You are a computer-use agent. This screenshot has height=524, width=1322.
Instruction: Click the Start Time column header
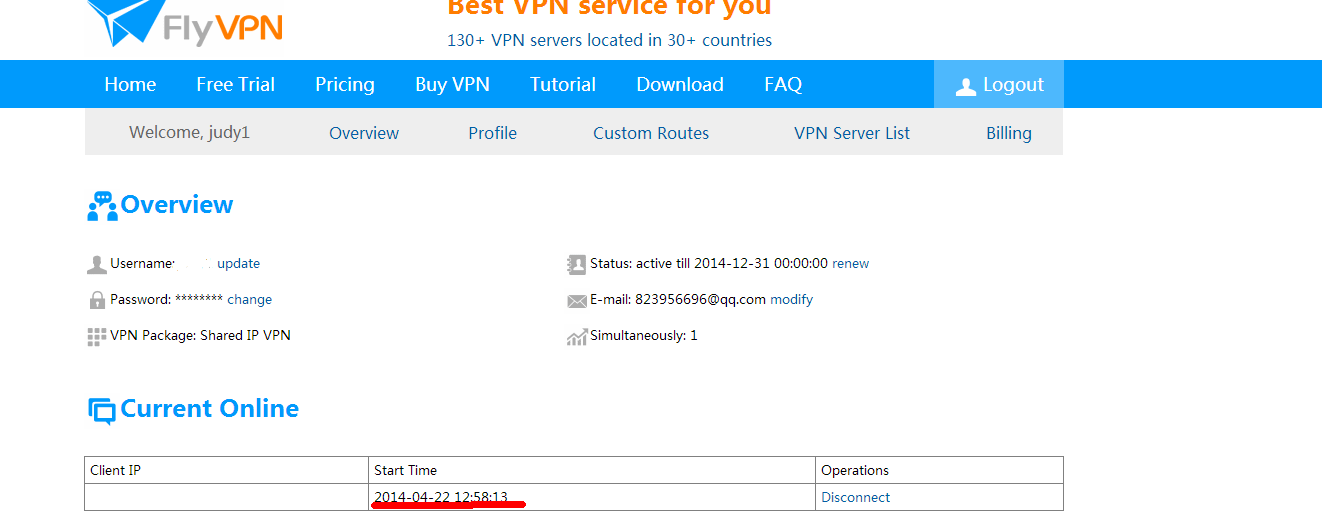pyautogui.click(x=405, y=470)
